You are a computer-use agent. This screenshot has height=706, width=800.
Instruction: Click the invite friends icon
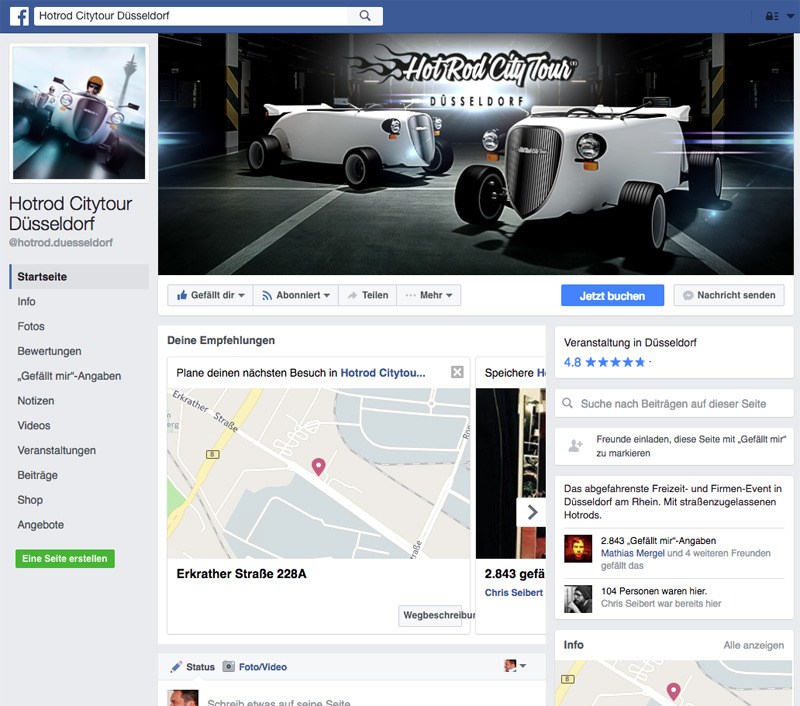575,446
